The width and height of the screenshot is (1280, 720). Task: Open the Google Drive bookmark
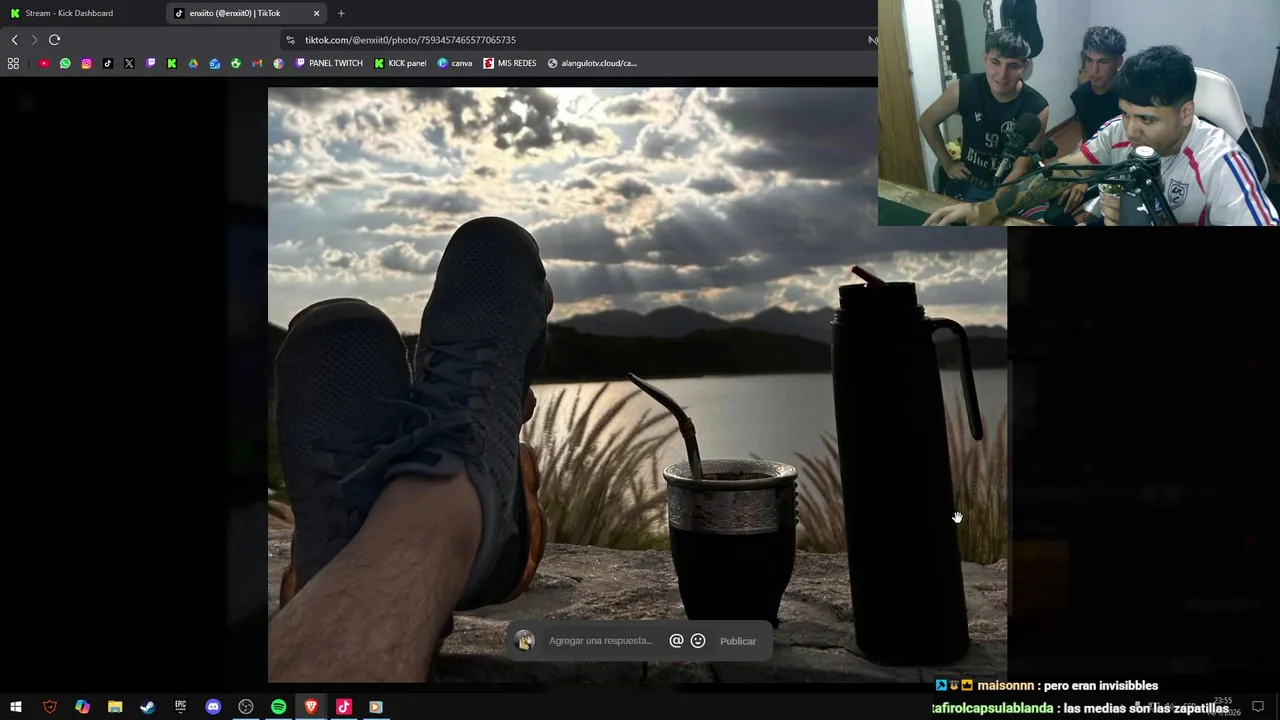tap(193, 63)
